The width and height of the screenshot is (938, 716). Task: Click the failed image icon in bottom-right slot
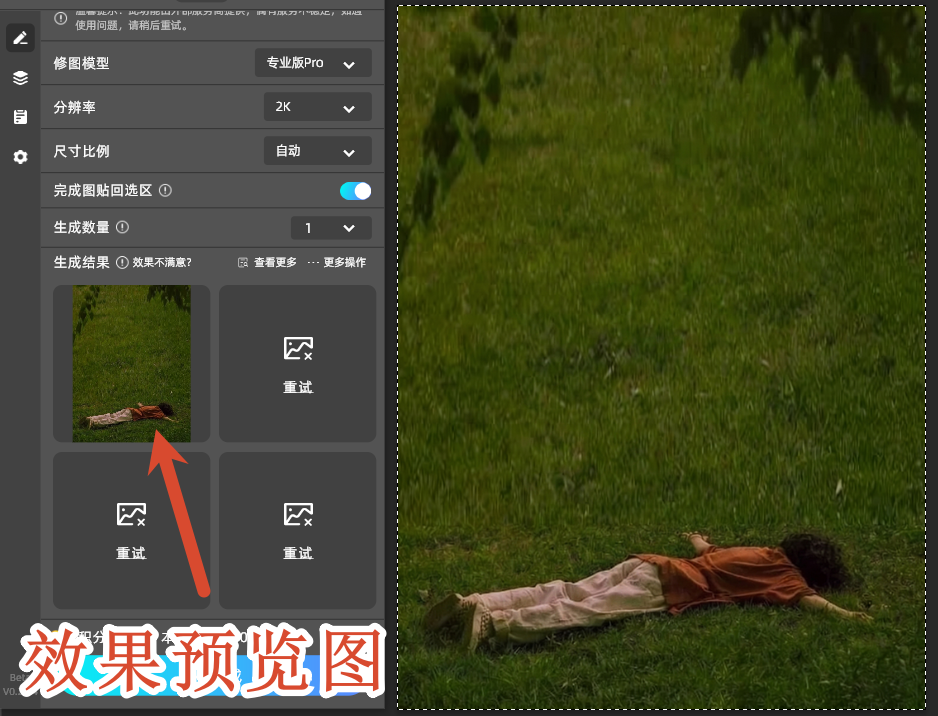coord(298,514)
